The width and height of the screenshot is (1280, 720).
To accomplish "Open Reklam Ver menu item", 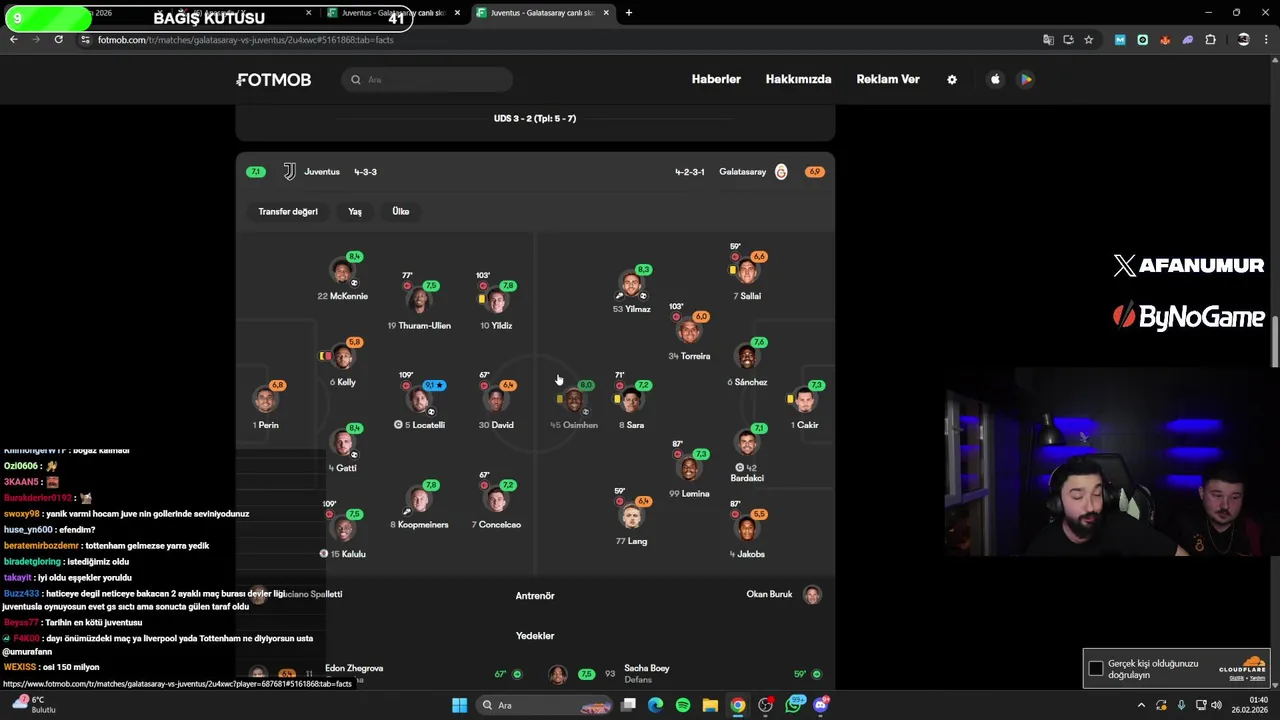I will [888, 79].
